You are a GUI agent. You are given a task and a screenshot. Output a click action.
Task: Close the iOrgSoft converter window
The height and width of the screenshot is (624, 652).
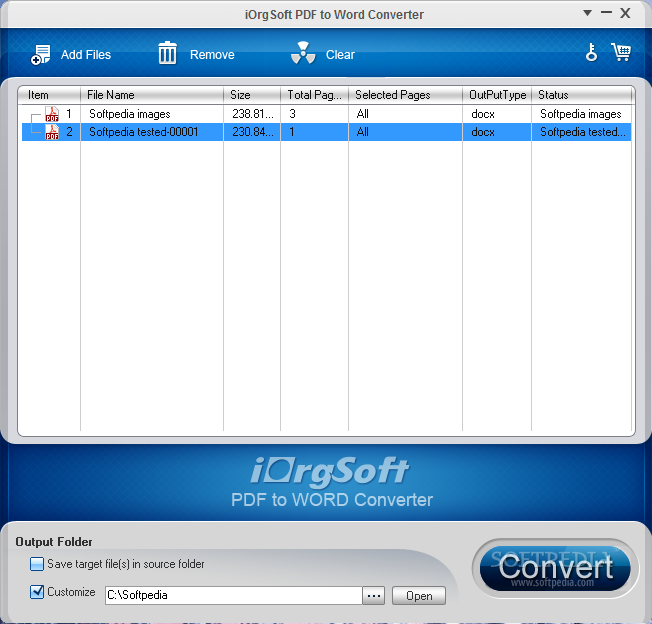coord(625,13)
